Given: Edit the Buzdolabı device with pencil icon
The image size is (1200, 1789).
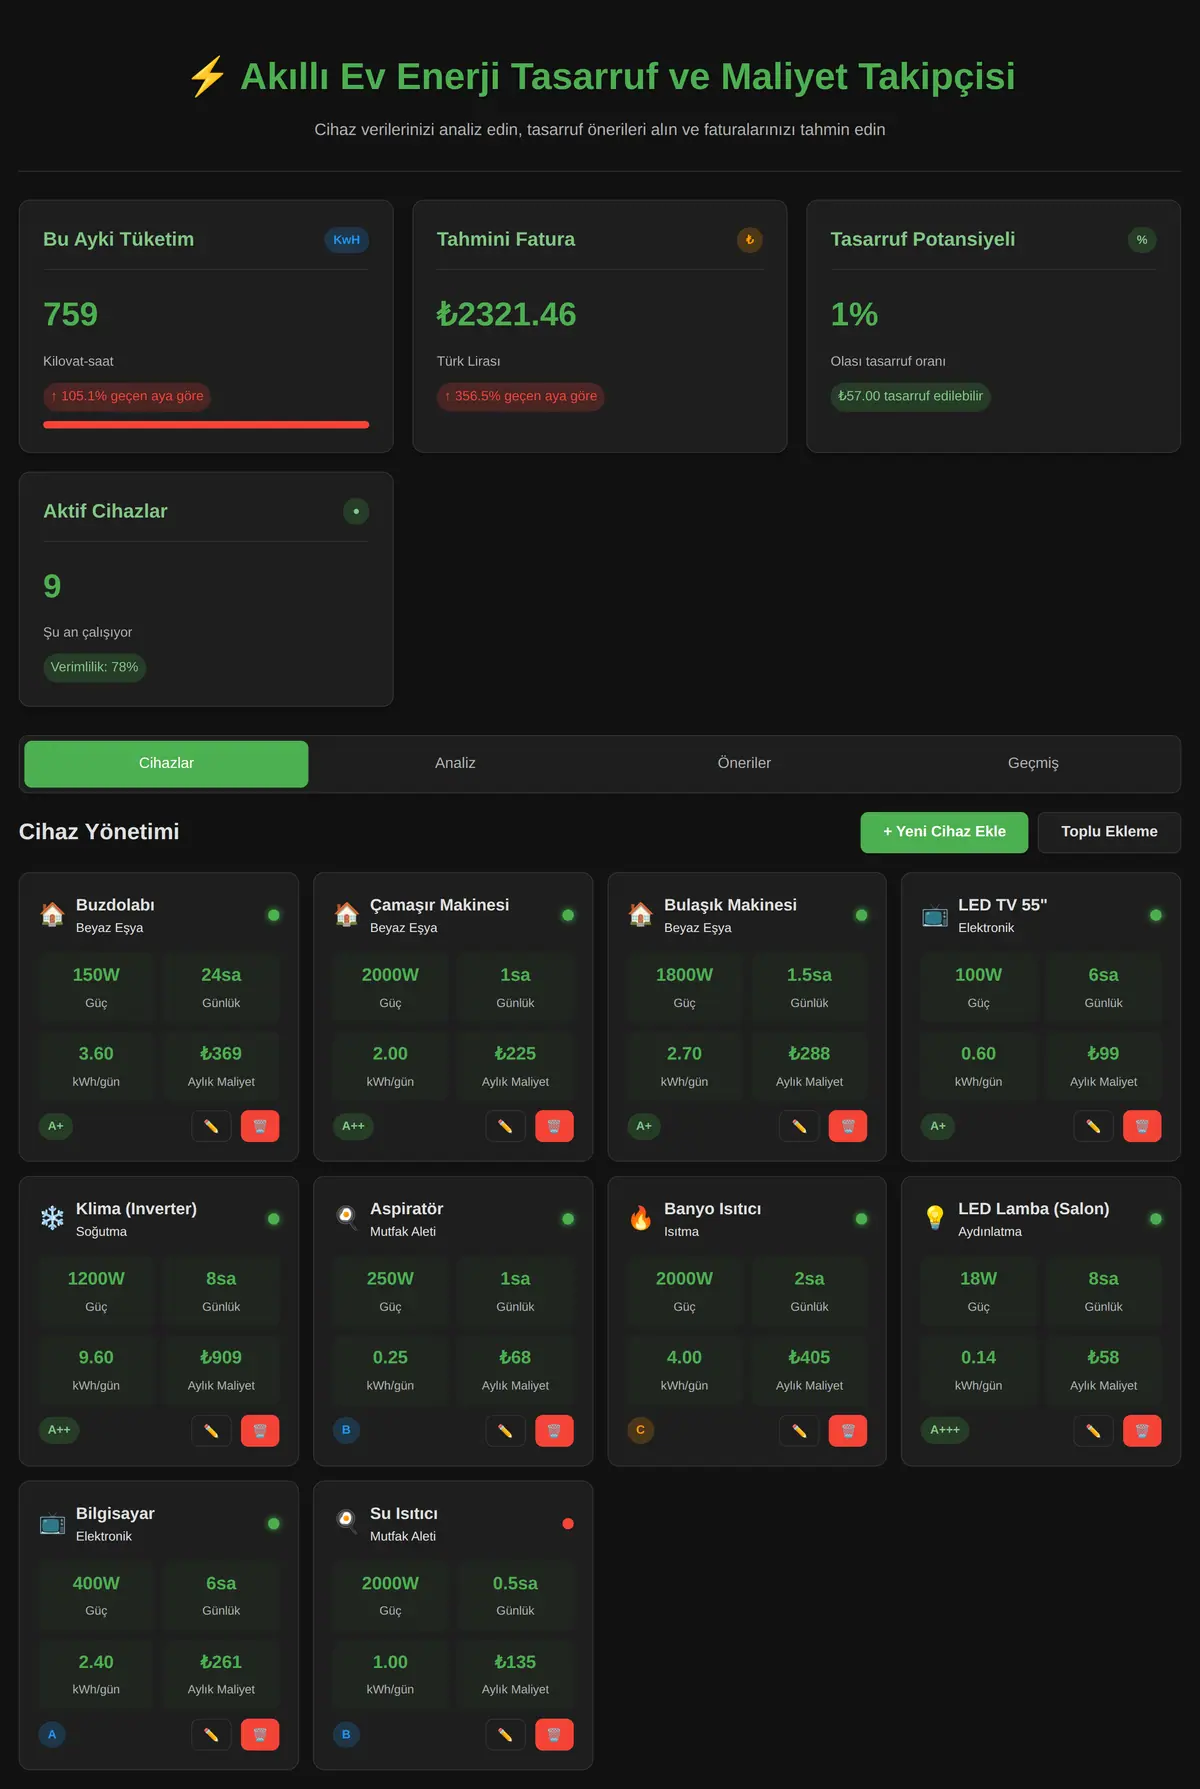Looking at the screenshot, I should pos(211,1126).
